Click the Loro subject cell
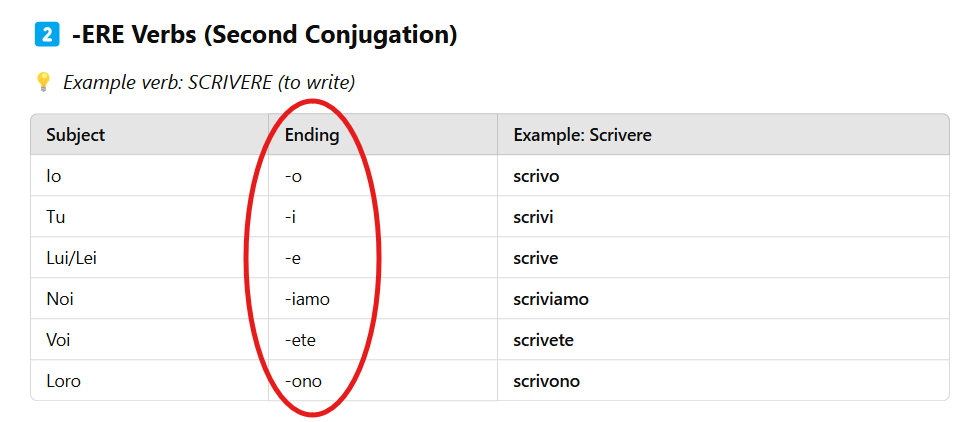This screenshot has height=422, width=970. tap(64, 381)
